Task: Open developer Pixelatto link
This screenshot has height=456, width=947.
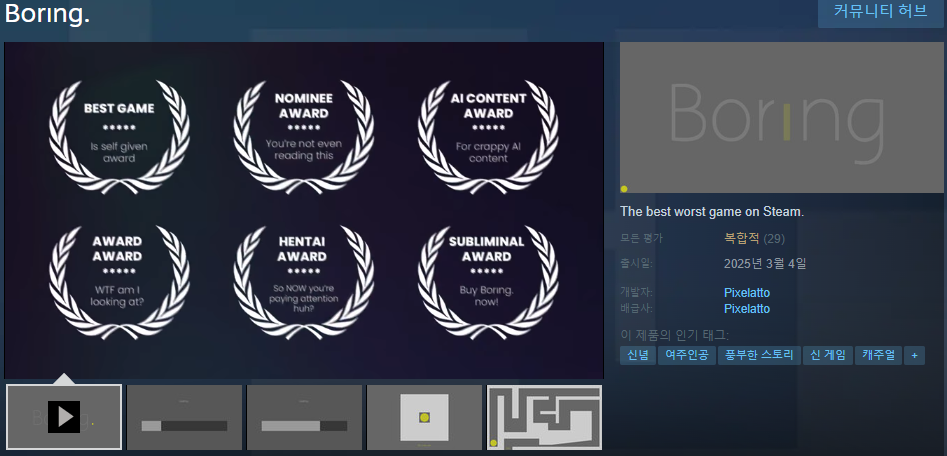Action: [x=747, y=293]
